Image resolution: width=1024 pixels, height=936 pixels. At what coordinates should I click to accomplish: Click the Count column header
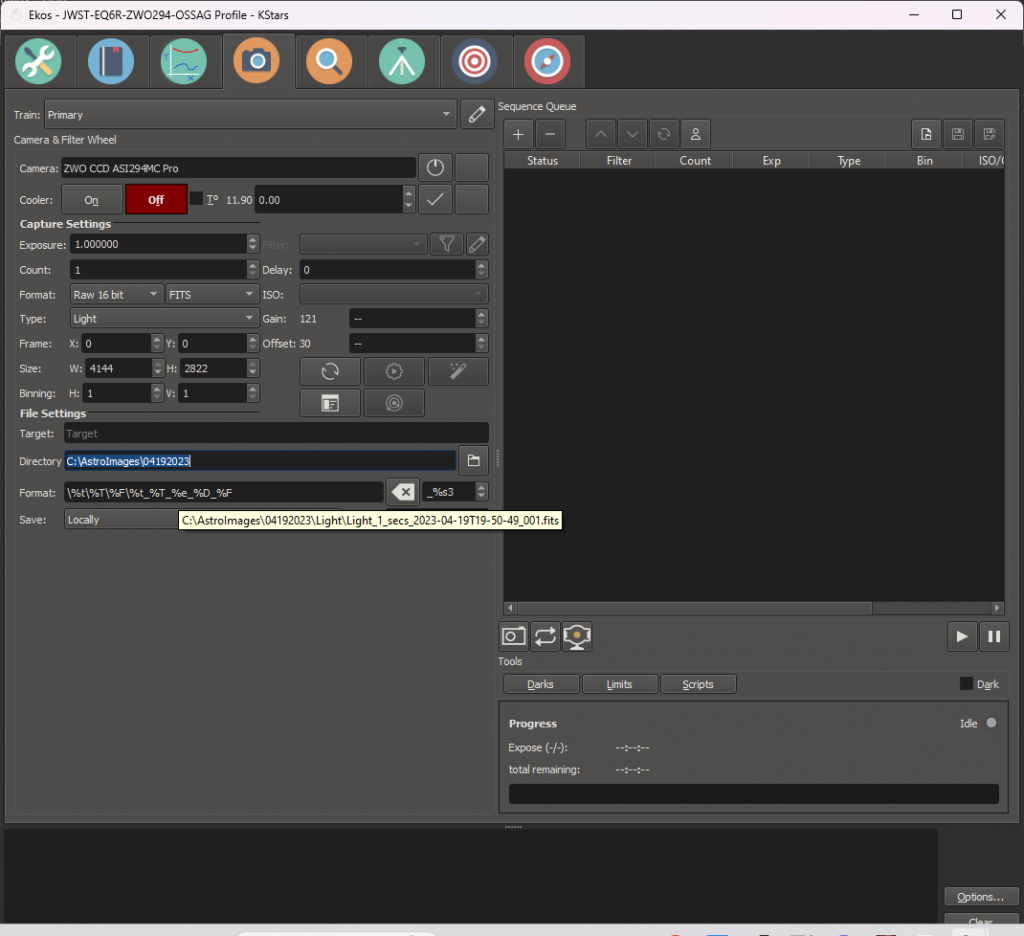point(695,161)
